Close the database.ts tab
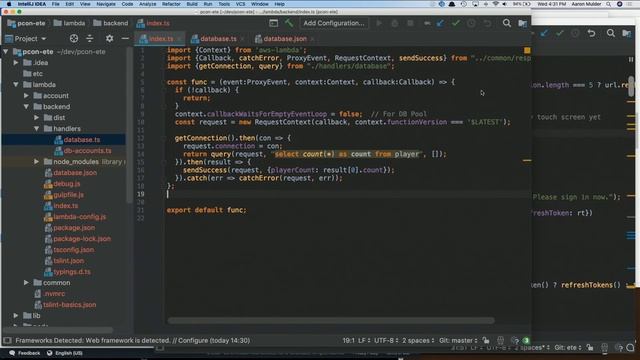 click(242, 39)
